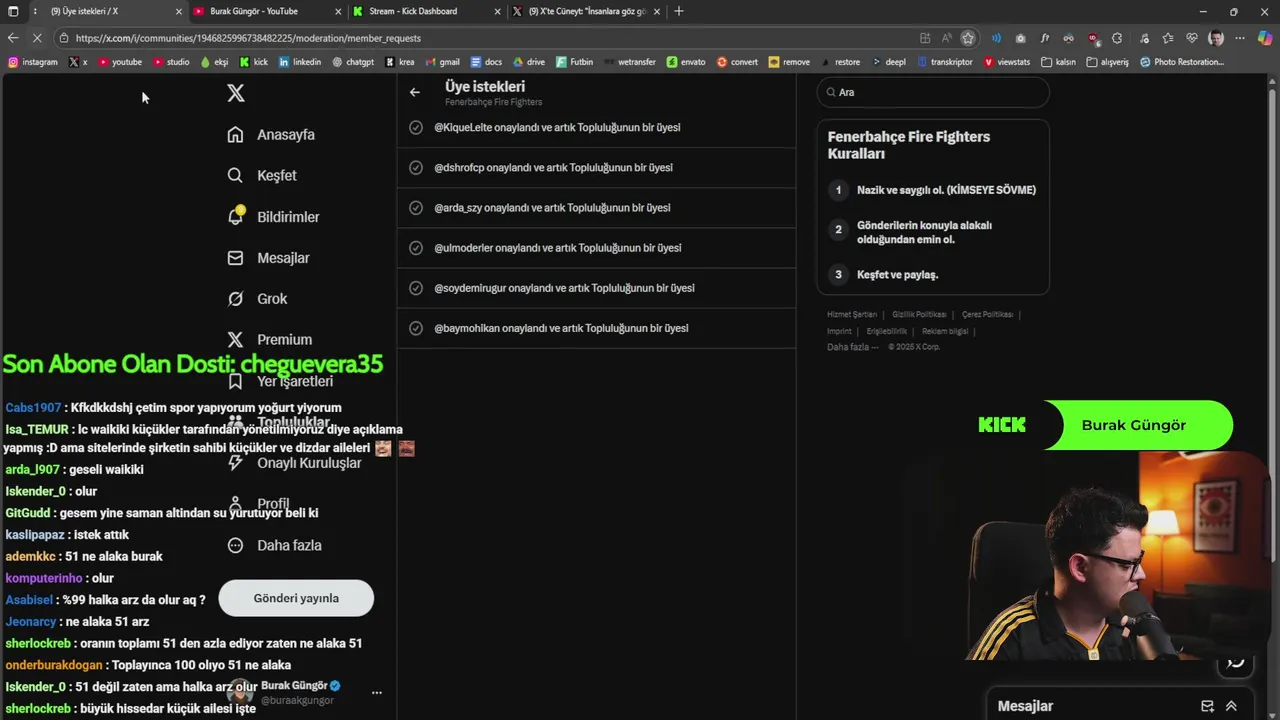Open Anasayfa home in the sidebar

[271, 135]
